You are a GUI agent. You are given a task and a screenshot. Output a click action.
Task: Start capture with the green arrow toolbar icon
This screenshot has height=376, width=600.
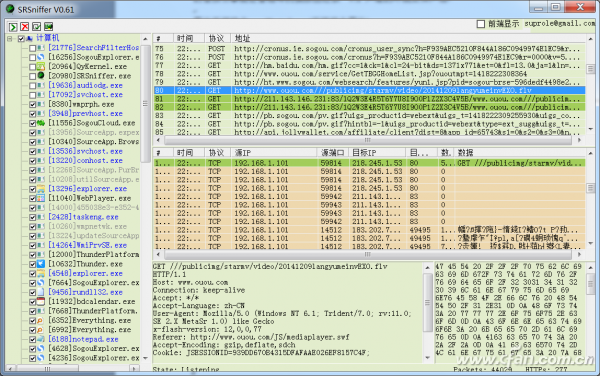pos(13,26)
